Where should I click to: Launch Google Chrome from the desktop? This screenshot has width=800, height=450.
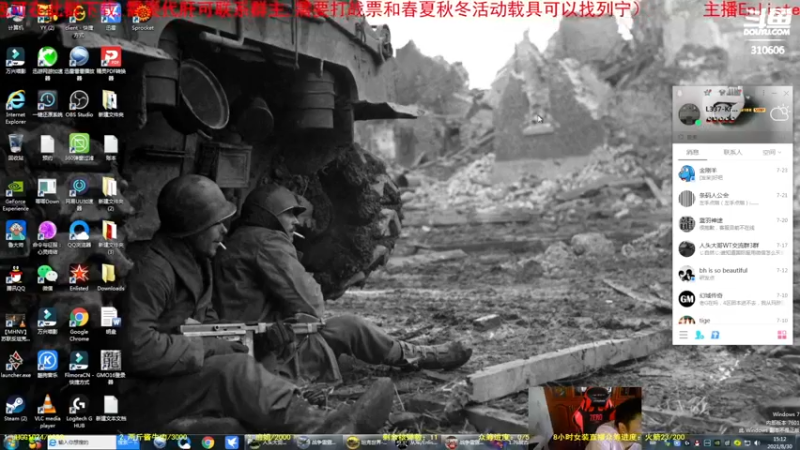click(79, 324)
